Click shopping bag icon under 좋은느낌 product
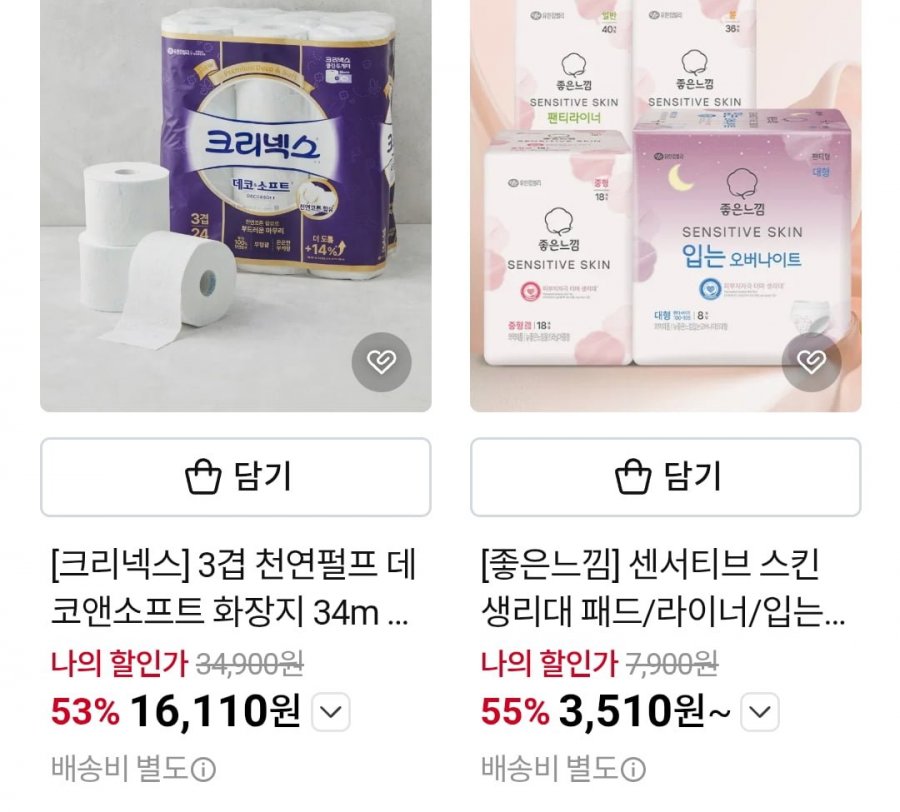The width and height of the screenshot is (900, 812). [x=633, y=476]
